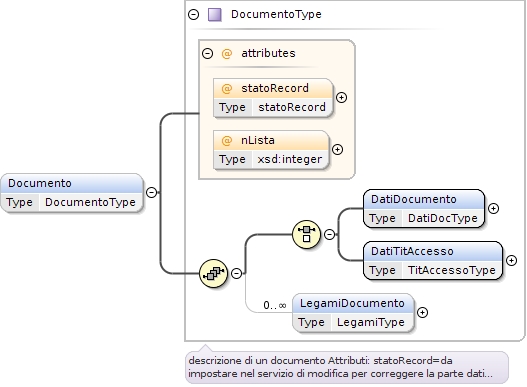Collapse the DocumentoType container
The image size is (527, 387).
(x=194, y=14)
